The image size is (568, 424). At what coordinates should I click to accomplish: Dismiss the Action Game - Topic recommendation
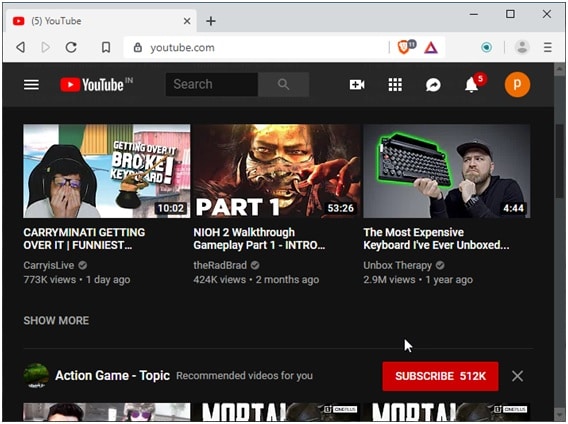pyautogui.click(x=517, y=376)
